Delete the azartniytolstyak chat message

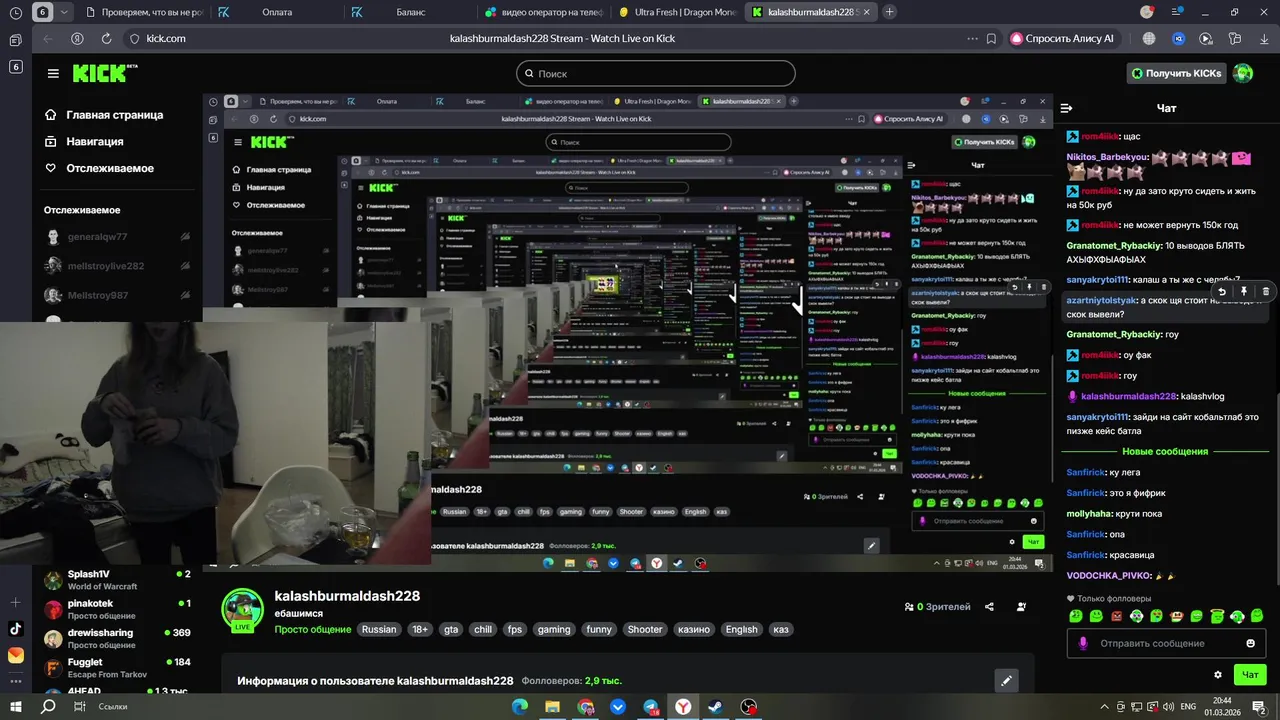pyautogui.click(x=1265, y=292)
